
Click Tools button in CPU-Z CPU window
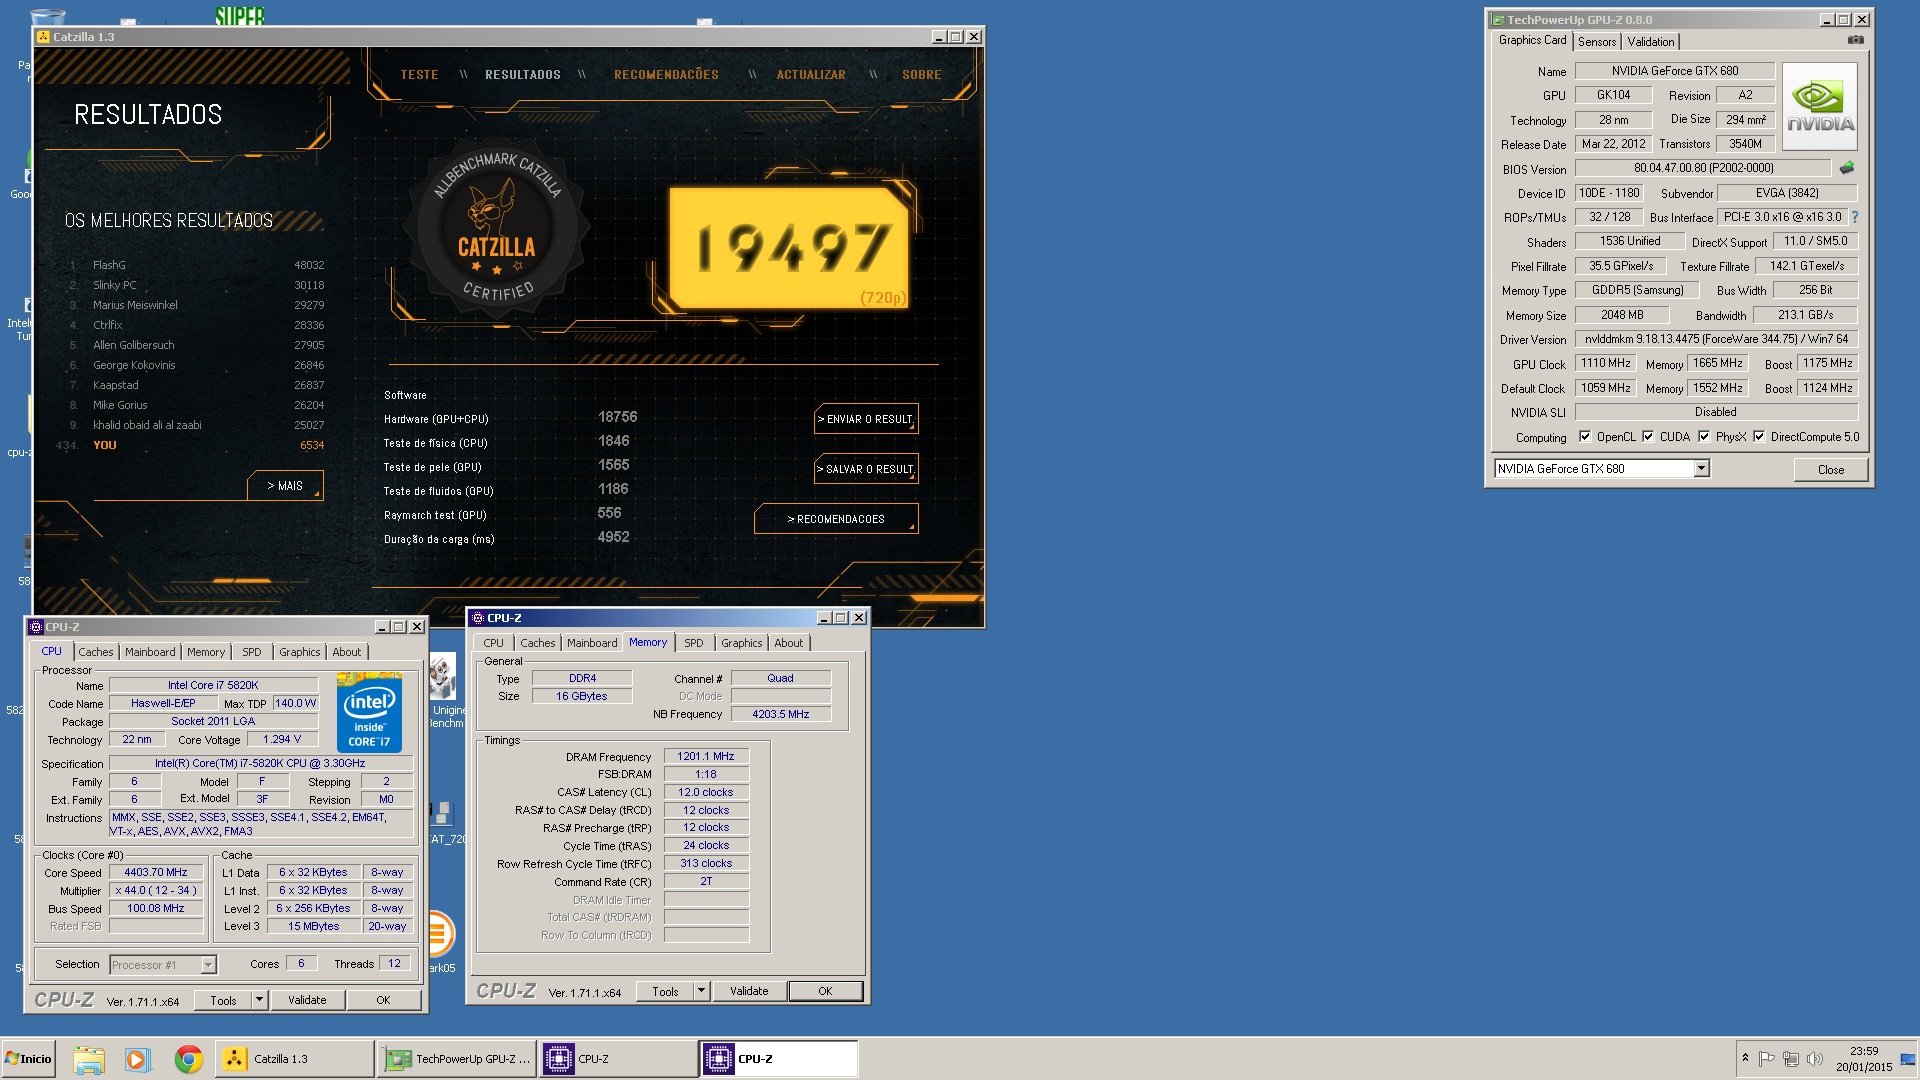[223, 1000]
